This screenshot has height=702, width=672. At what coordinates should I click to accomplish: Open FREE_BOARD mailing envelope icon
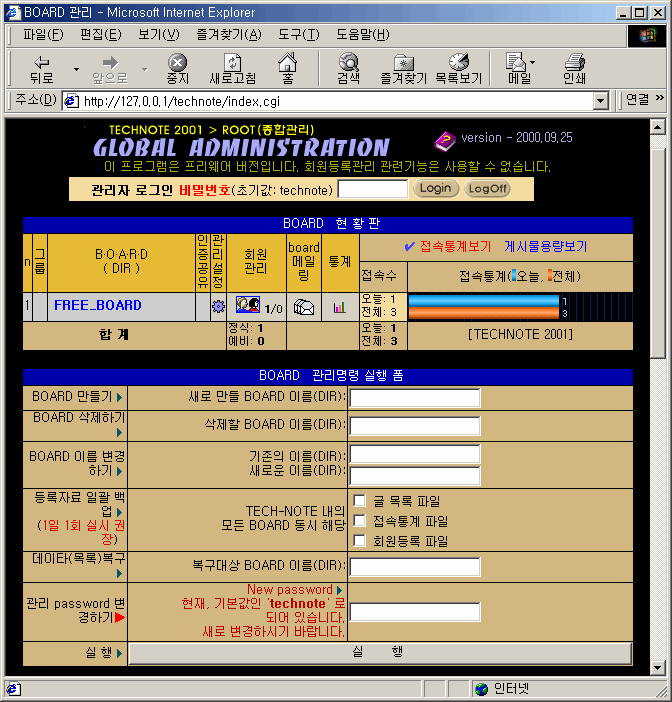pyautogui.click(x=304, y=307)
